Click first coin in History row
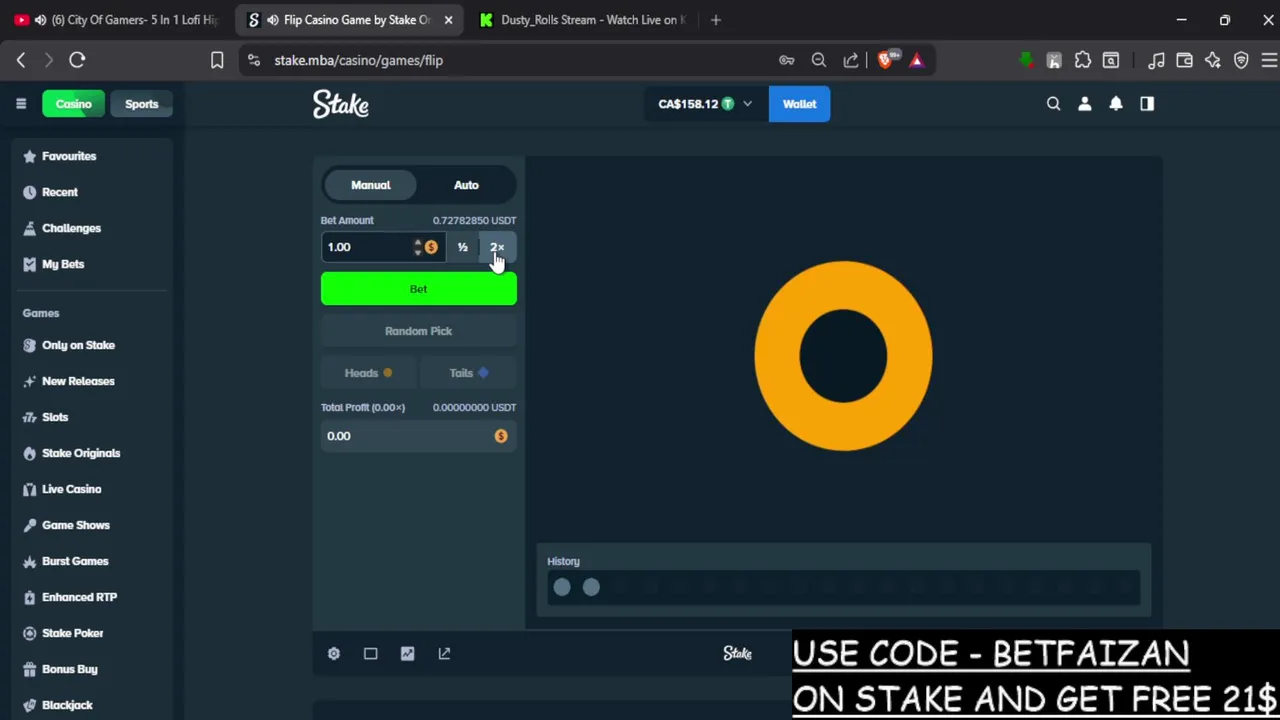The width and height of the screenshot is (1280, 720). (x=562, y=588)
